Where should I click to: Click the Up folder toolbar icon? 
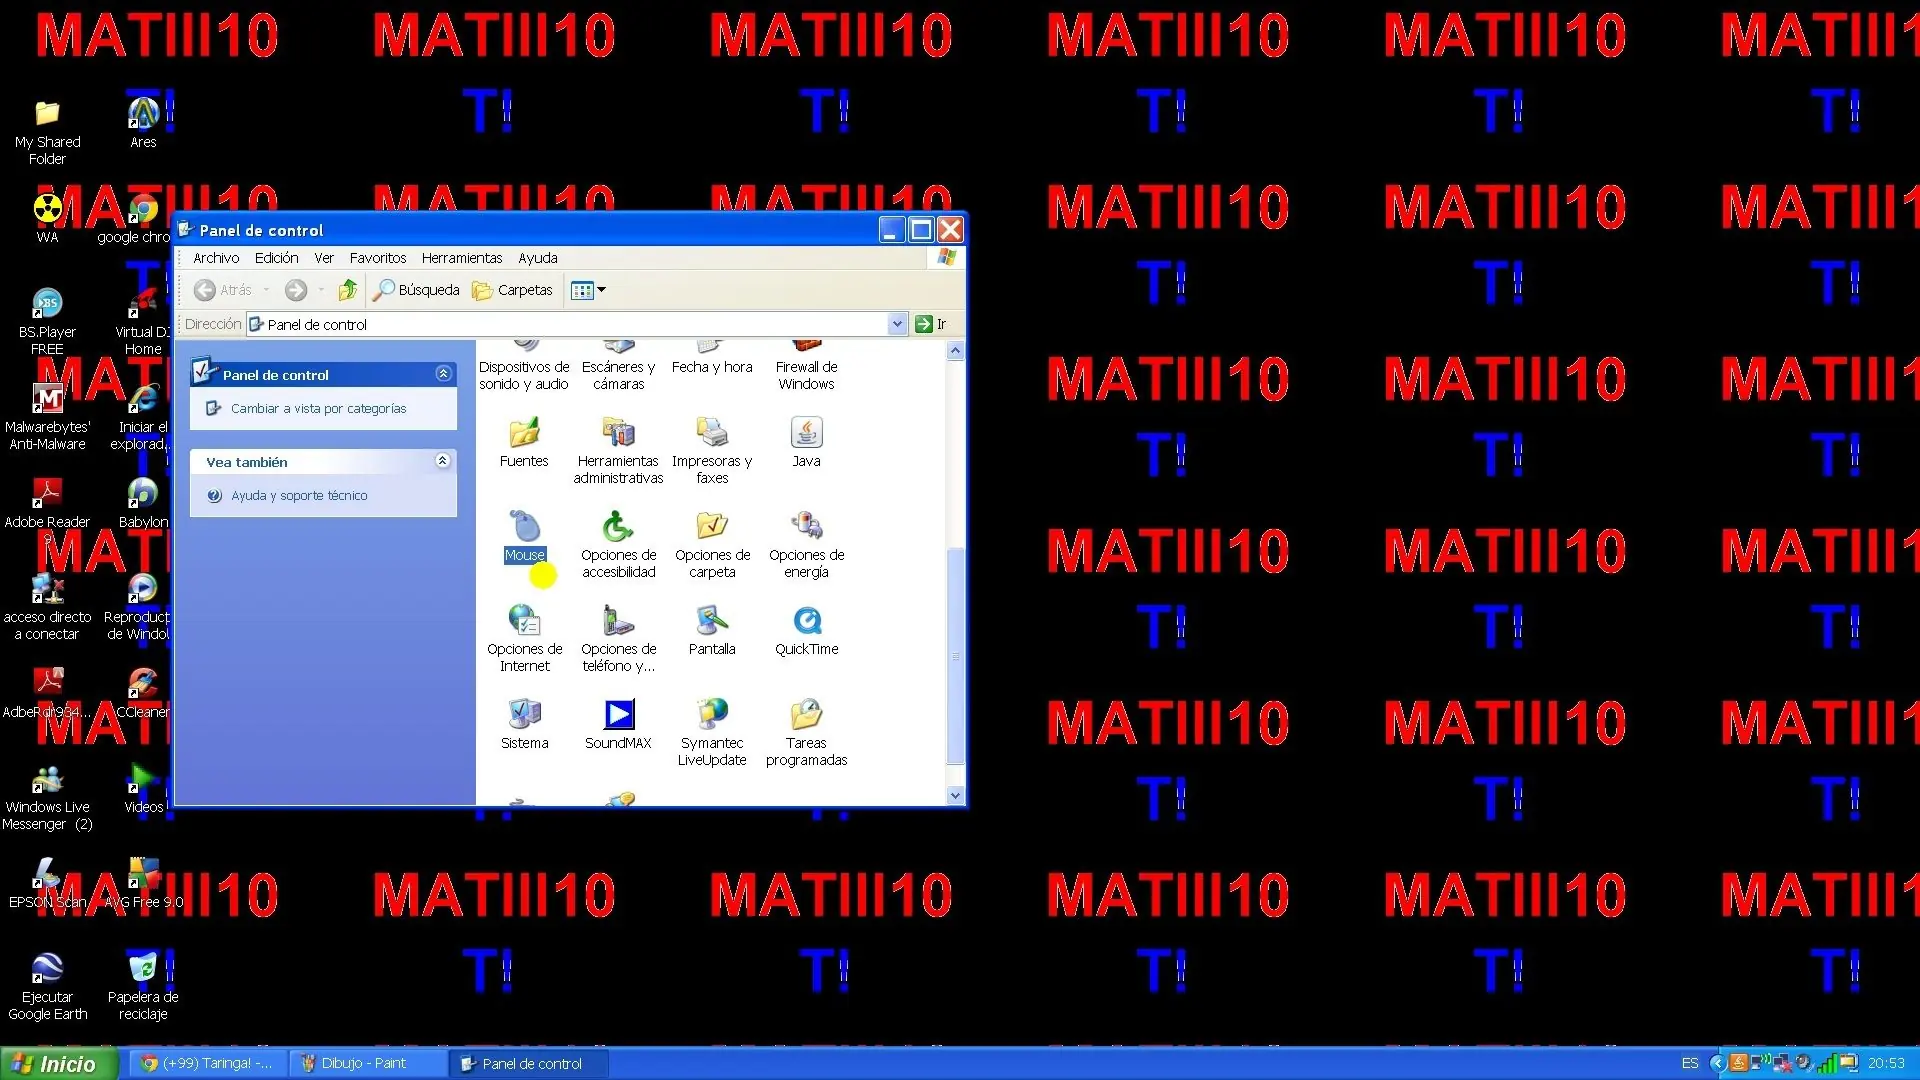(347, 290)
